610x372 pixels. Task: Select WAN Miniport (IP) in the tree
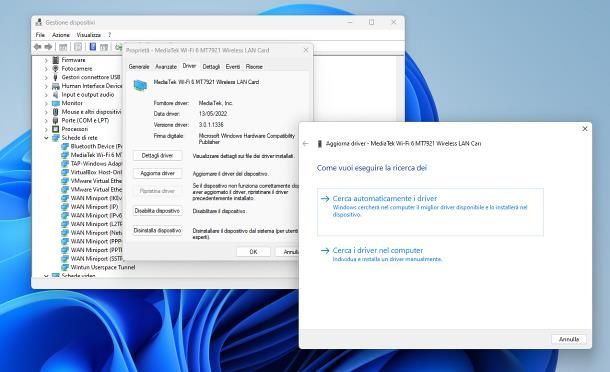(x=90, y=207)
